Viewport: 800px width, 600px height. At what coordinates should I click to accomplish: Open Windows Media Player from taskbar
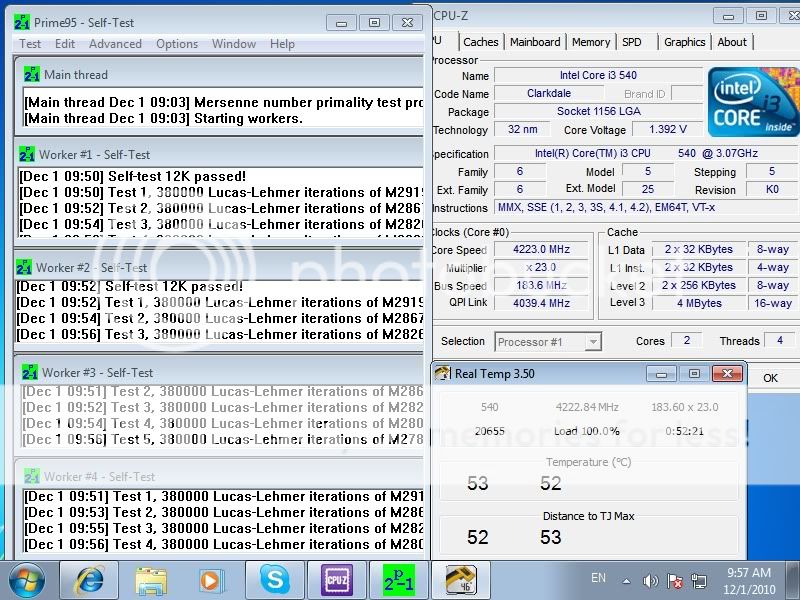coord(211,580)
